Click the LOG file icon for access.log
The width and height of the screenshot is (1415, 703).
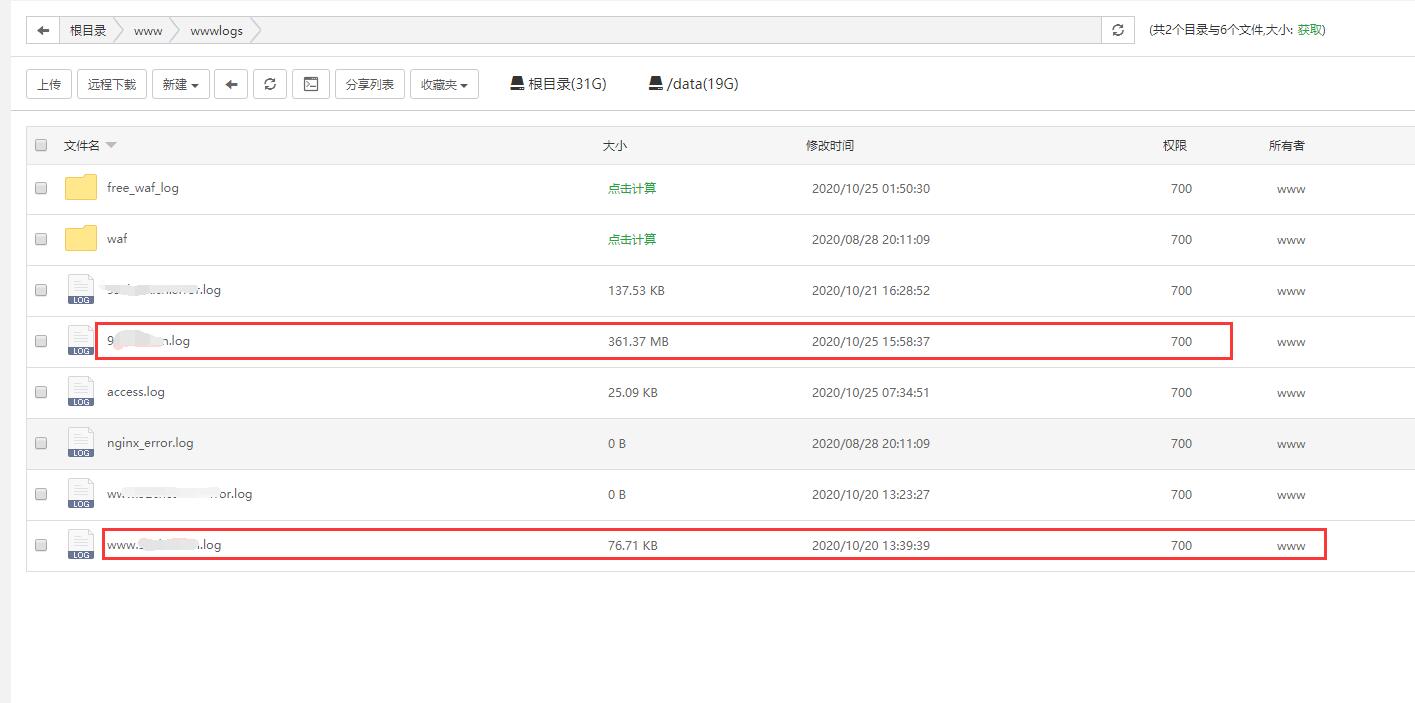click(81, 391)
